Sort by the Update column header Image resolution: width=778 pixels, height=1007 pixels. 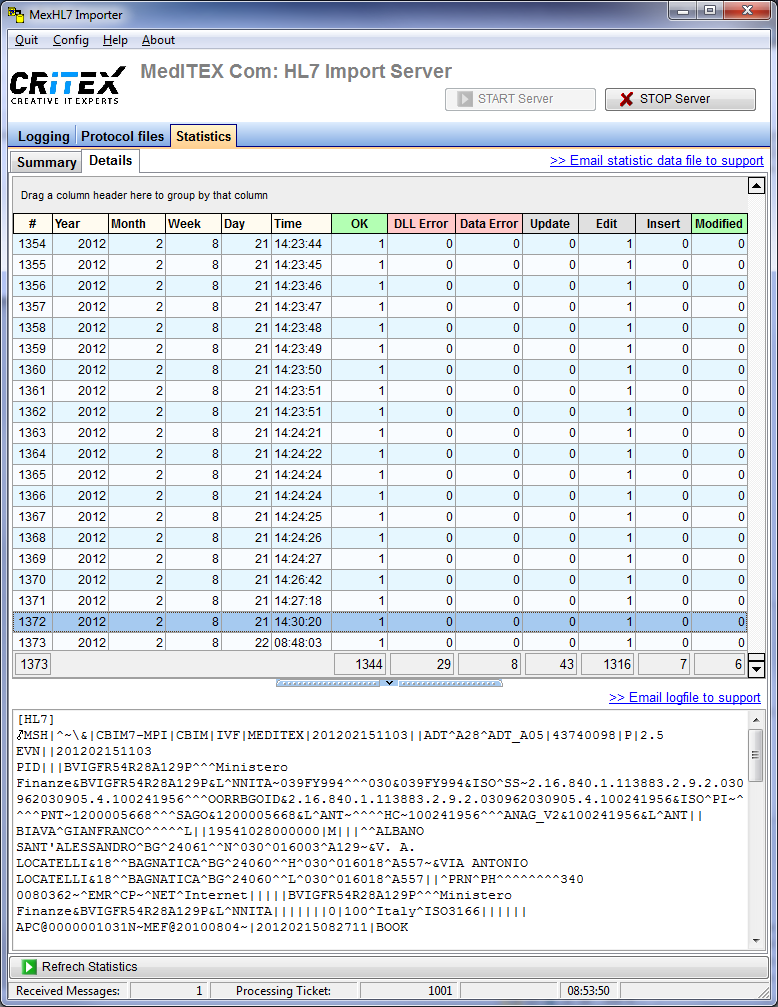coord(551,223)
